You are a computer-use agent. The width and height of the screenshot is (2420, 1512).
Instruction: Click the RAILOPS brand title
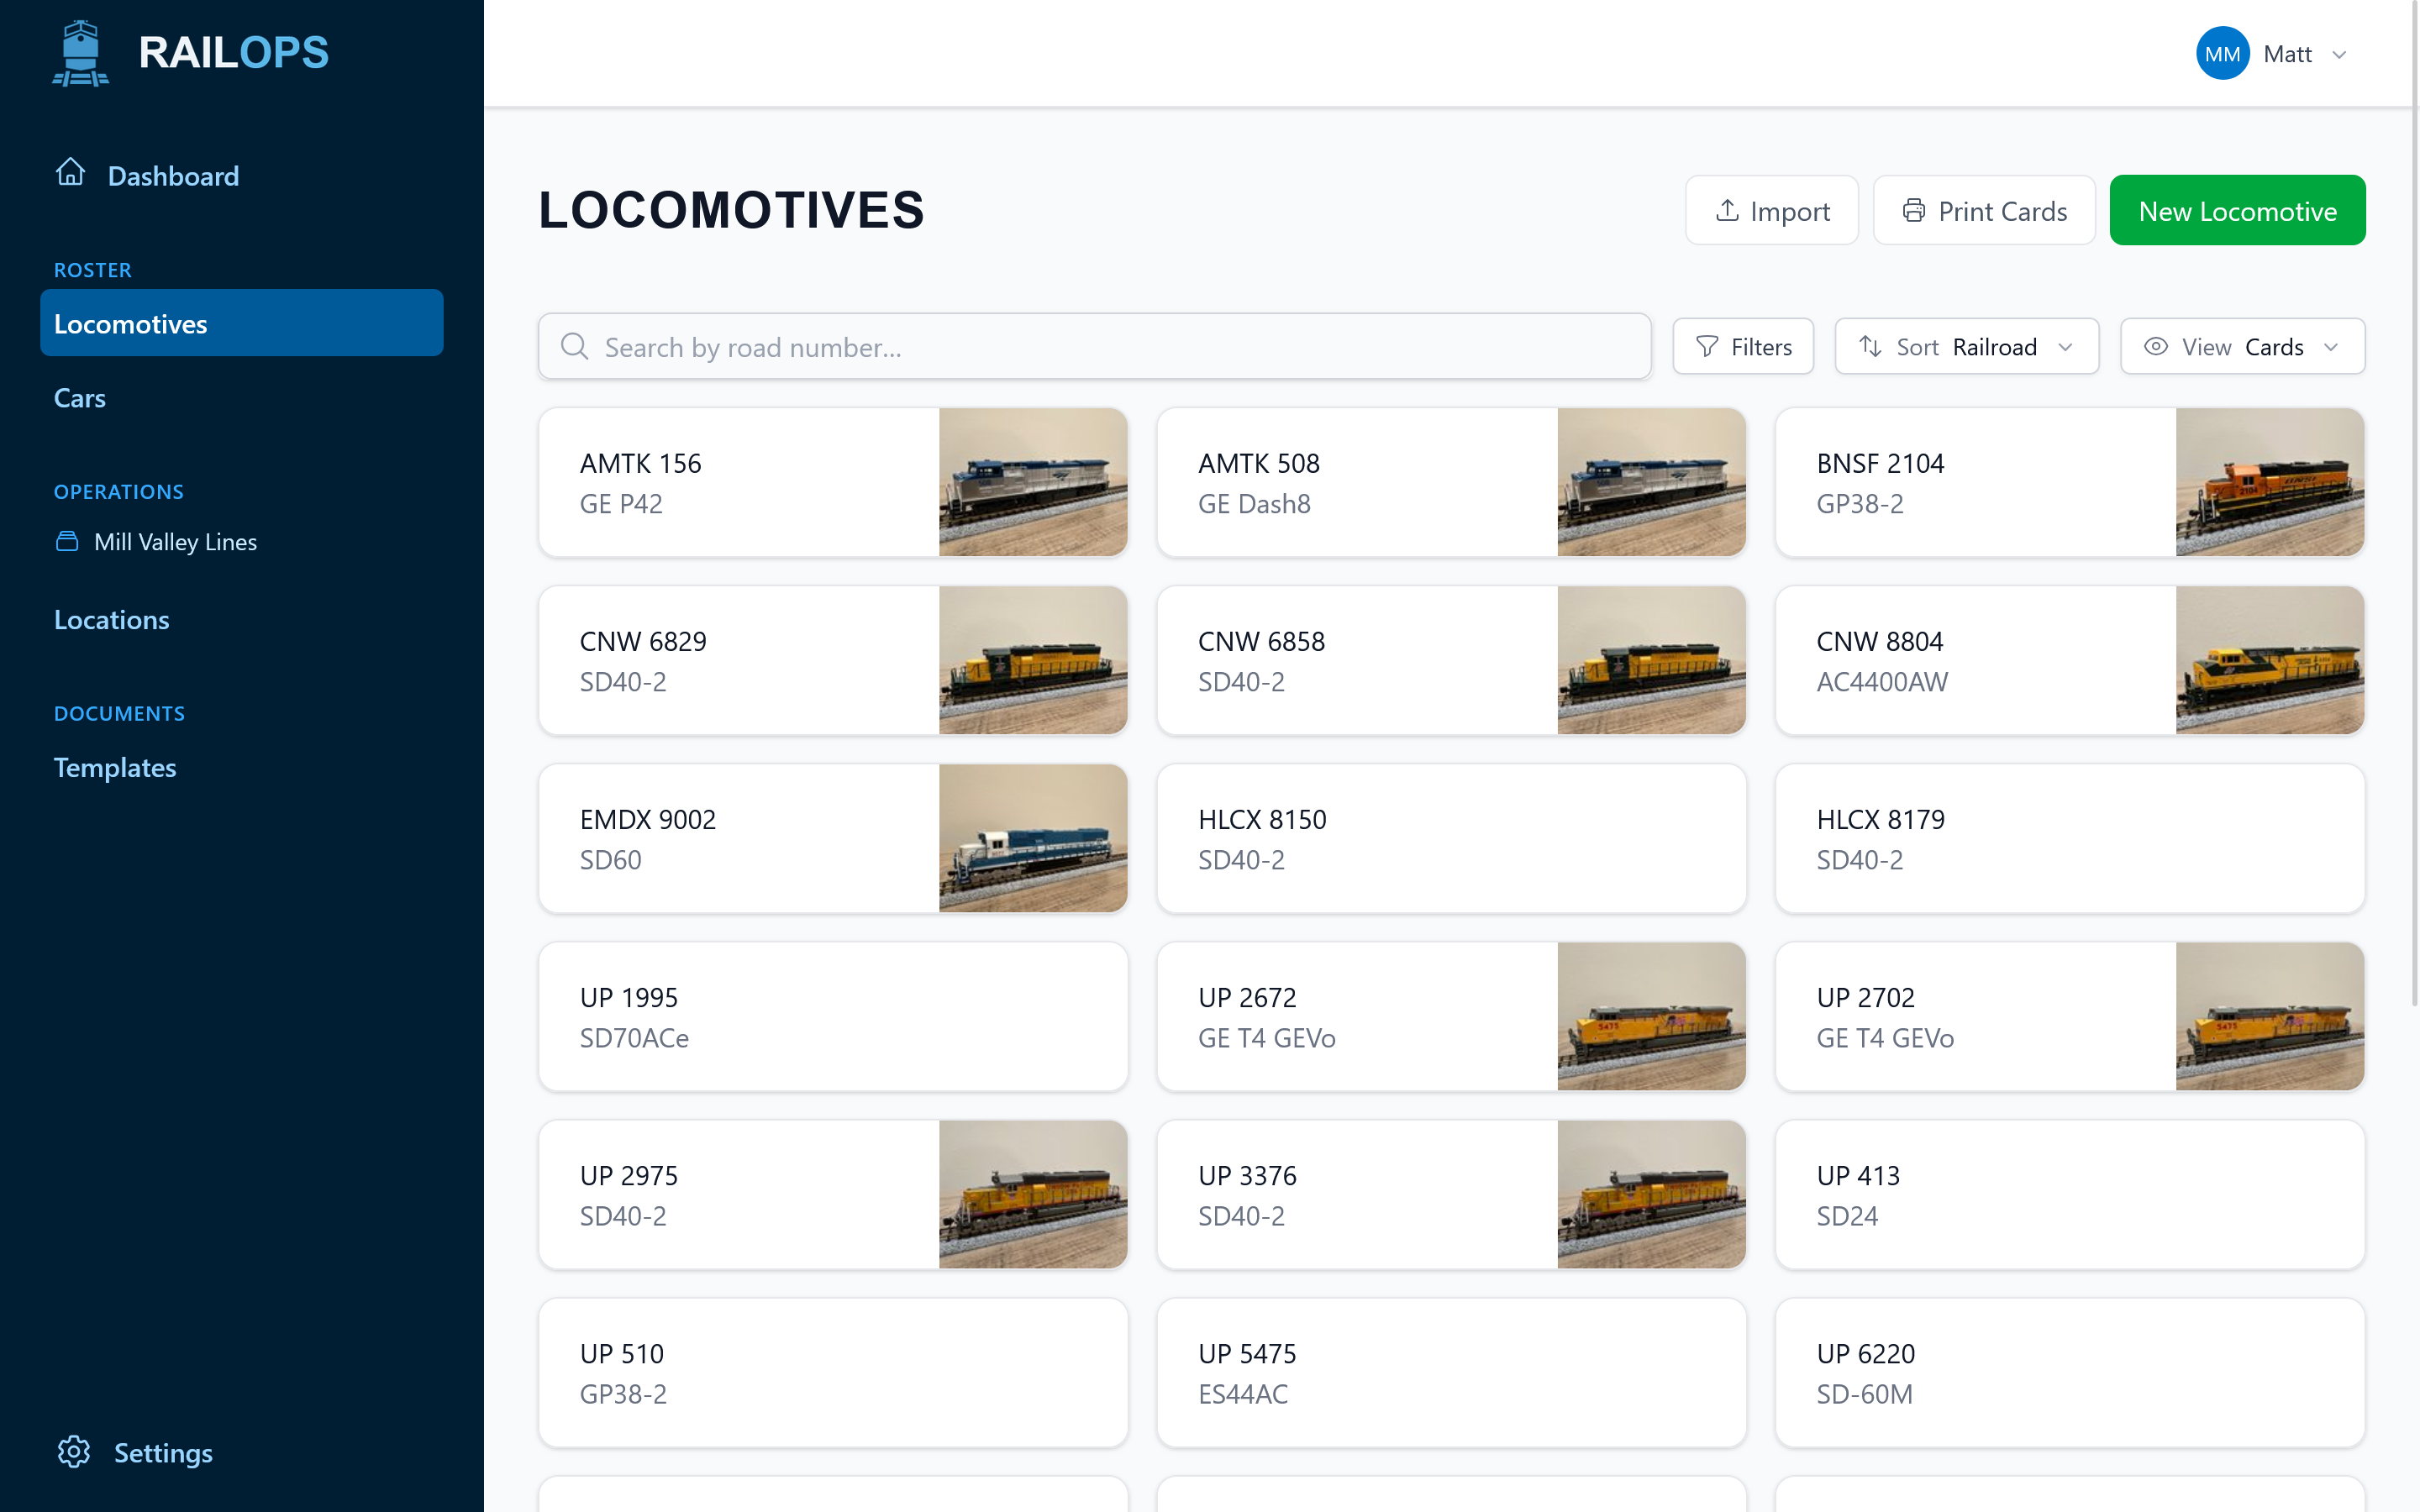click(x=233, y=53)
